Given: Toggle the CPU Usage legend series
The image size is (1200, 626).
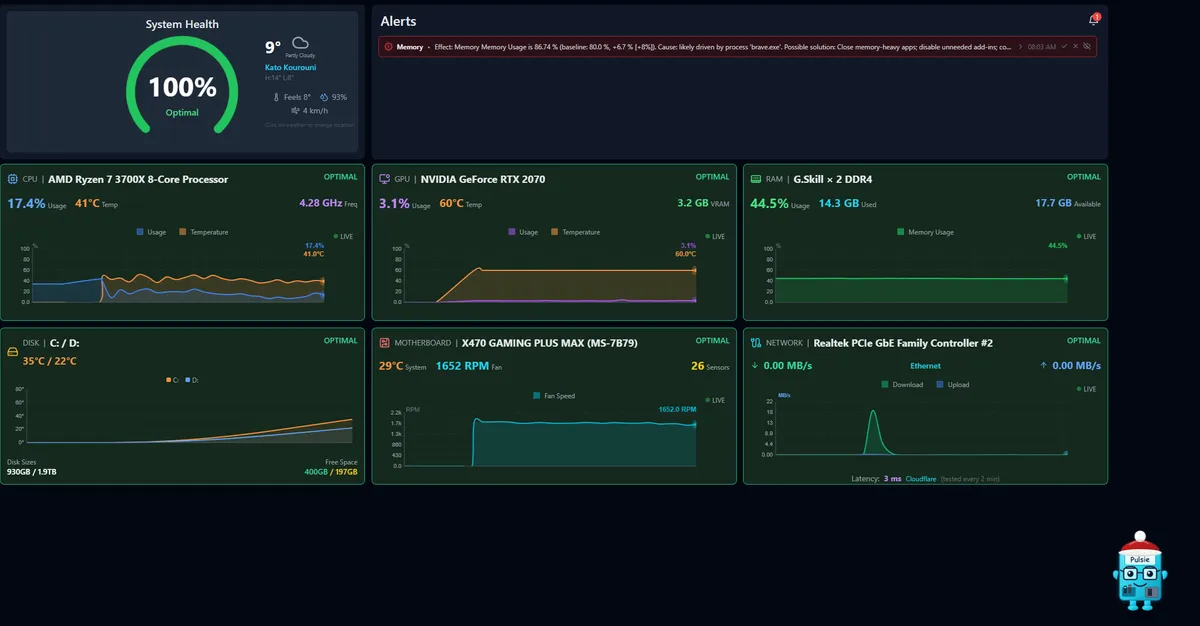Looking at the screenshot, I should [150, 232].
